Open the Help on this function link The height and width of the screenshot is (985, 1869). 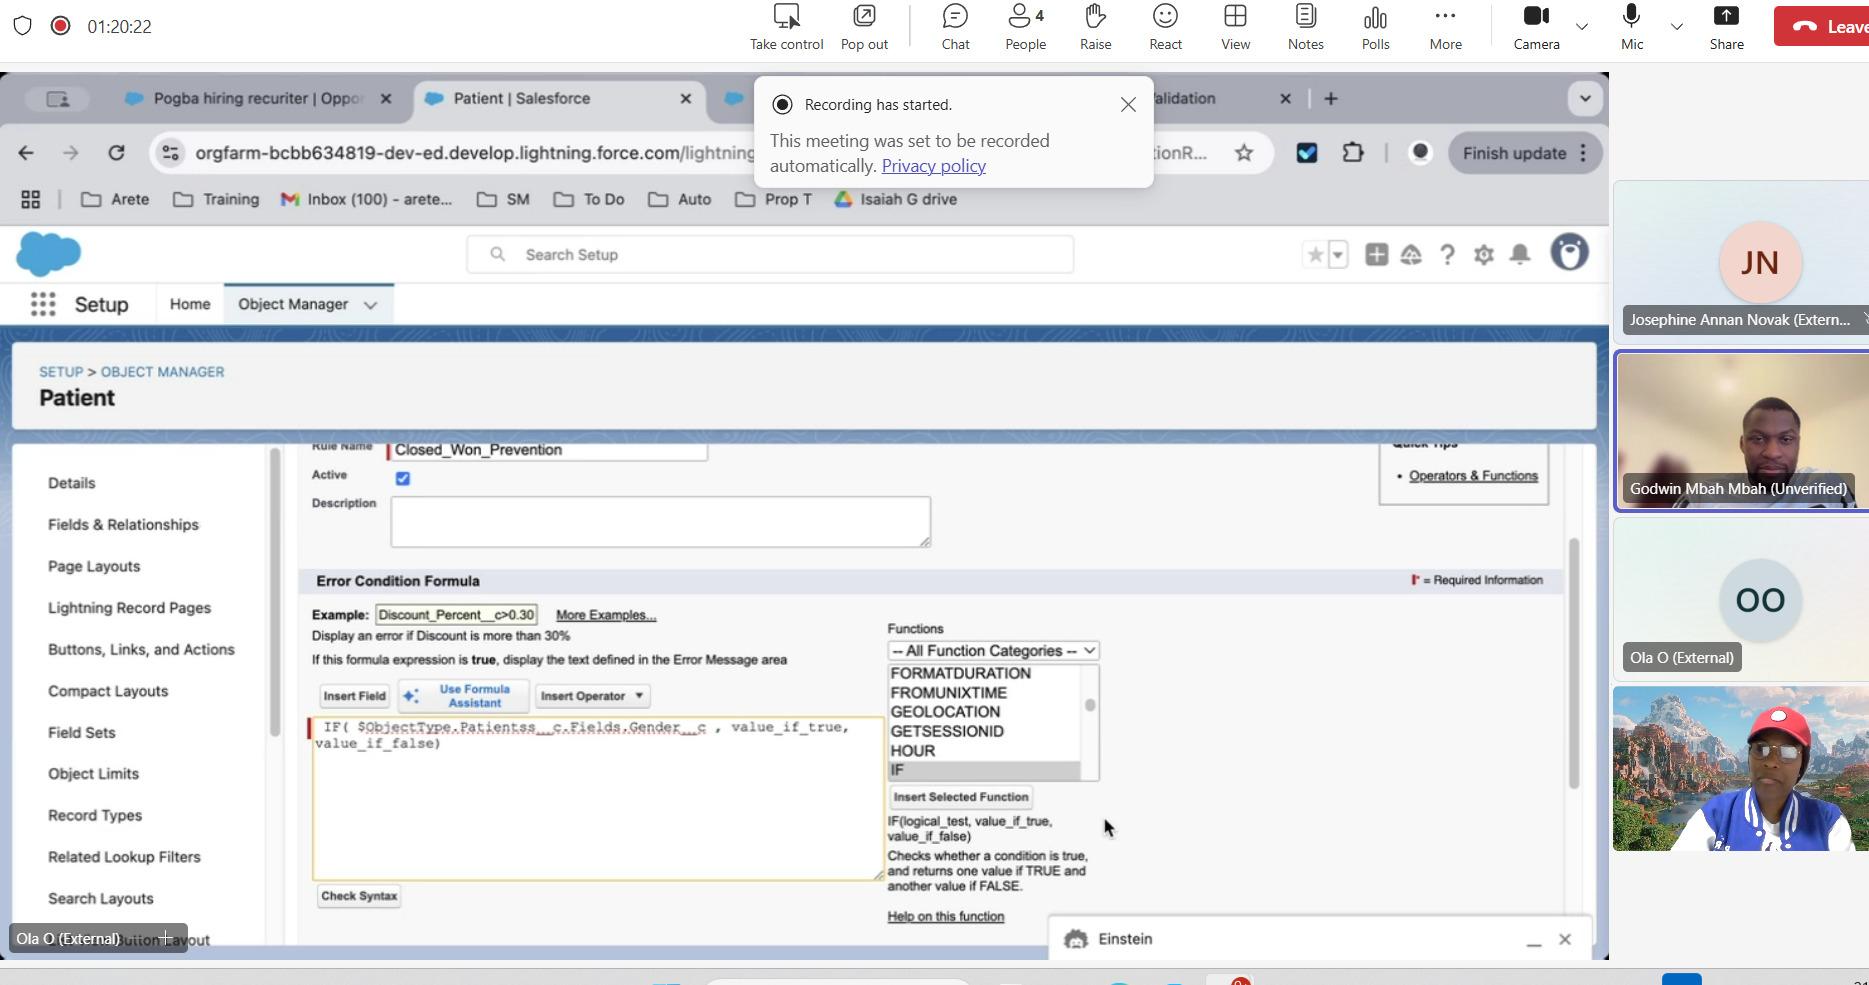pos(945,916)
